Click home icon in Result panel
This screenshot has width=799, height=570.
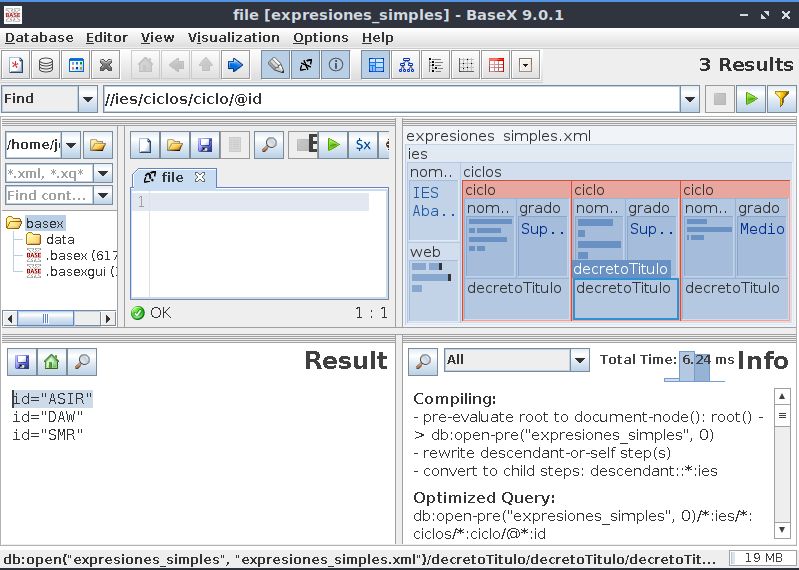tap(51, 361)
